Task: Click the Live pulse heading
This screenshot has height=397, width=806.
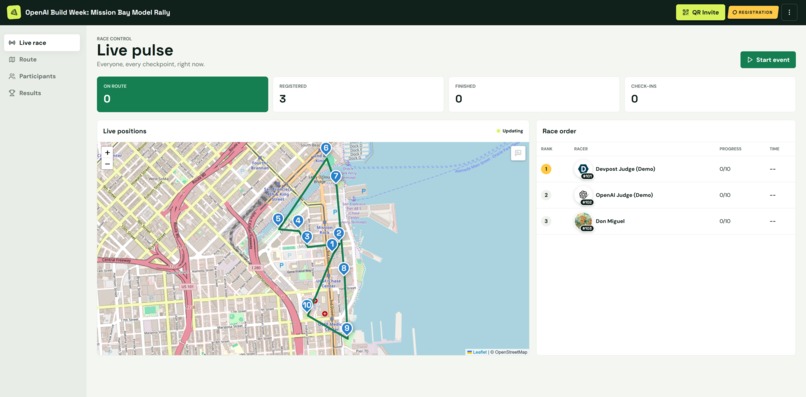Action: pos(135,50)
